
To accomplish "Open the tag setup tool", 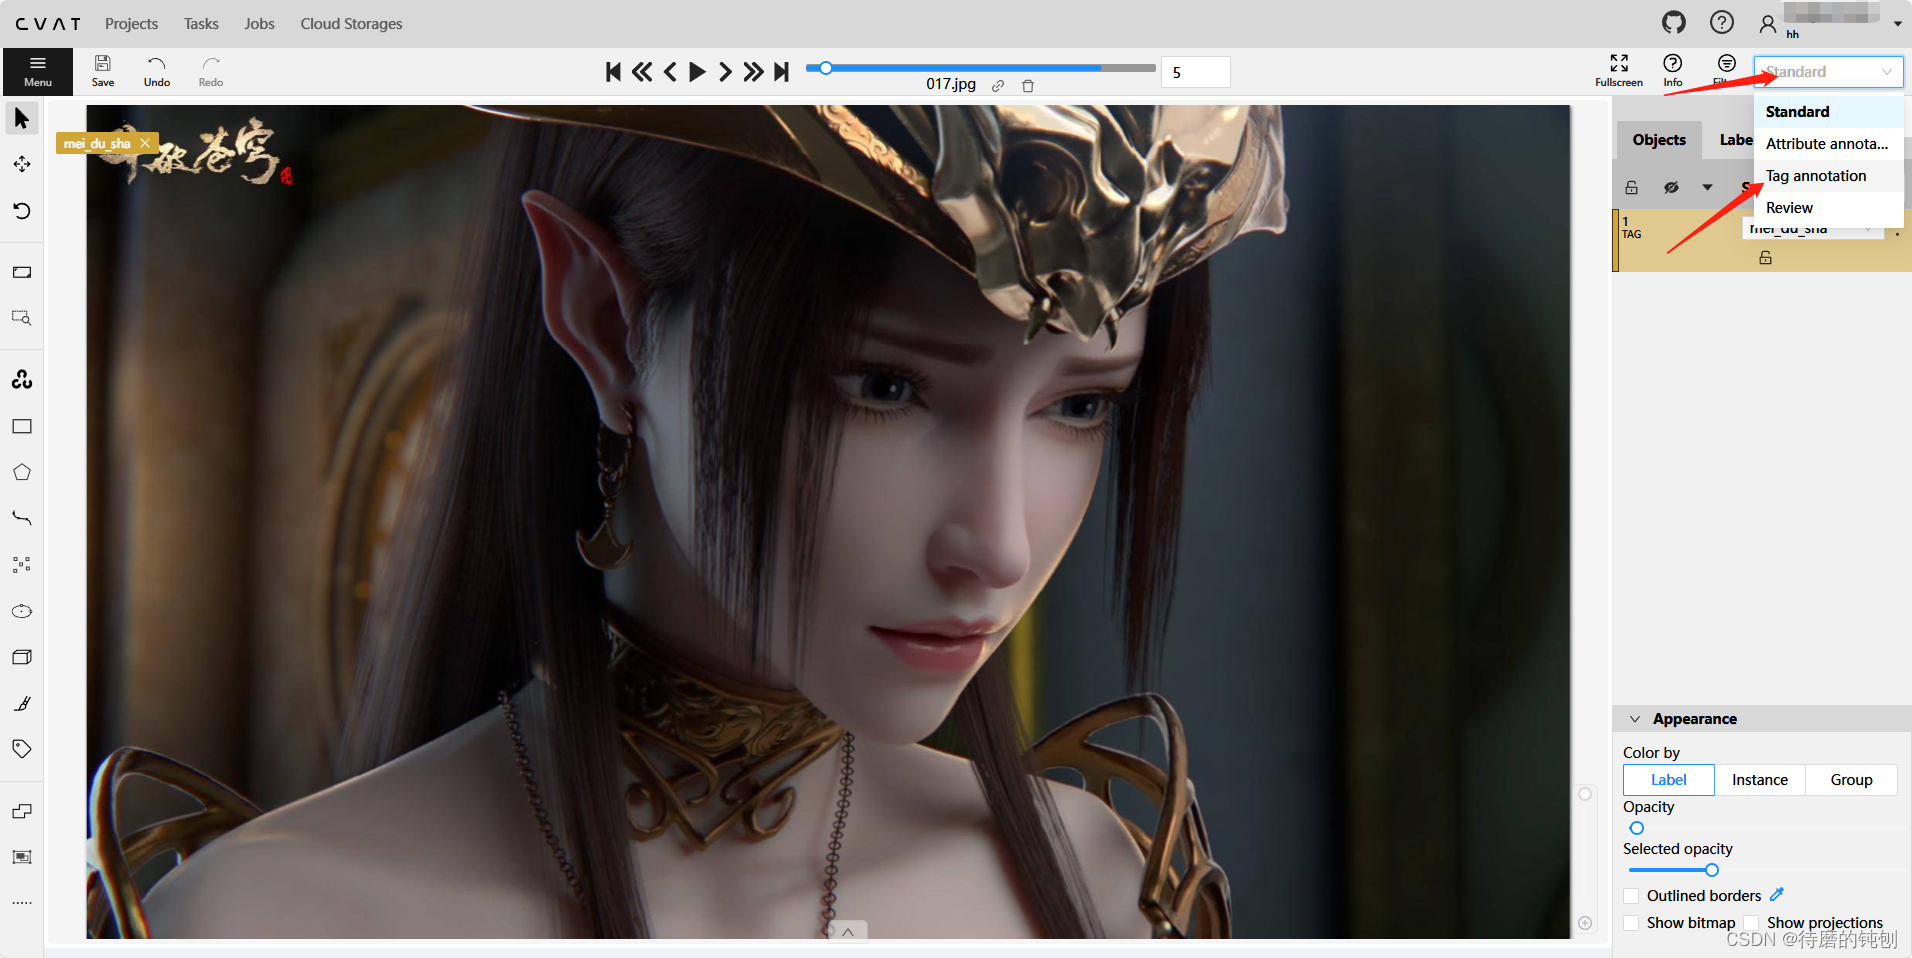I will coord(22,749).
